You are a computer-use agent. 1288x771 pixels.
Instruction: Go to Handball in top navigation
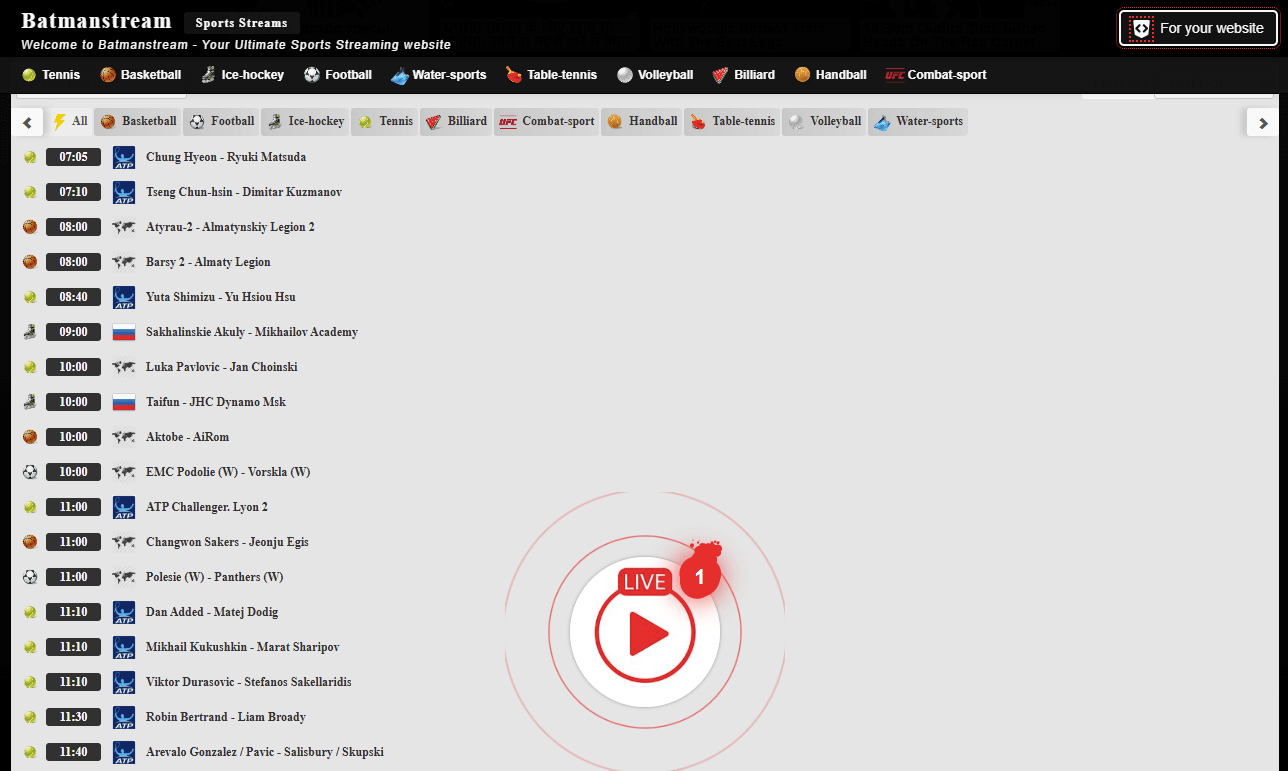coord(830,75)
